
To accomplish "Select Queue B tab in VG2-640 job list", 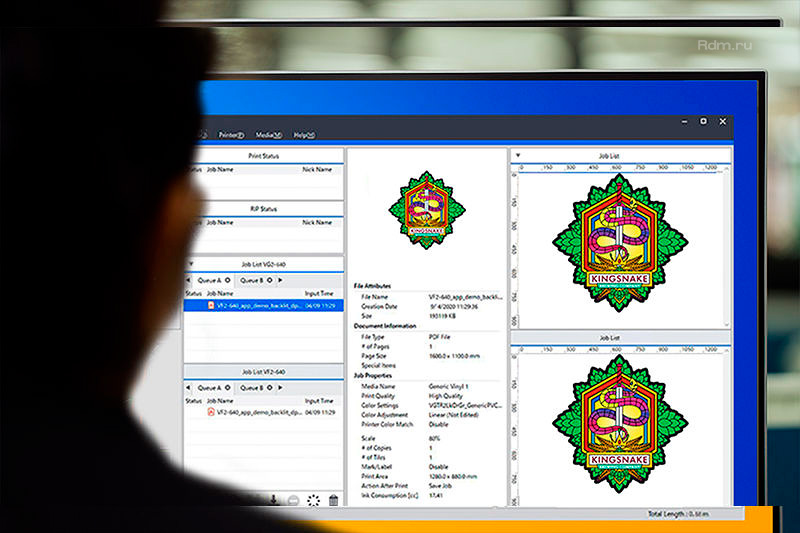I will tap(252, 281).
